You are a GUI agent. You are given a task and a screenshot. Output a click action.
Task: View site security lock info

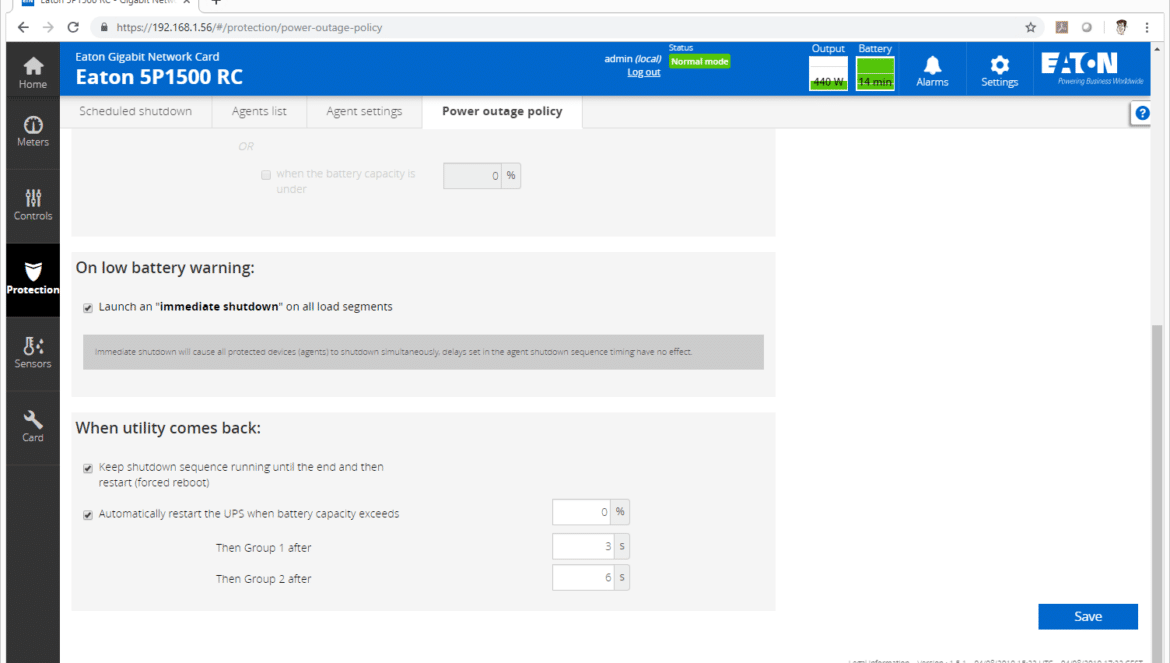(104, 28)
